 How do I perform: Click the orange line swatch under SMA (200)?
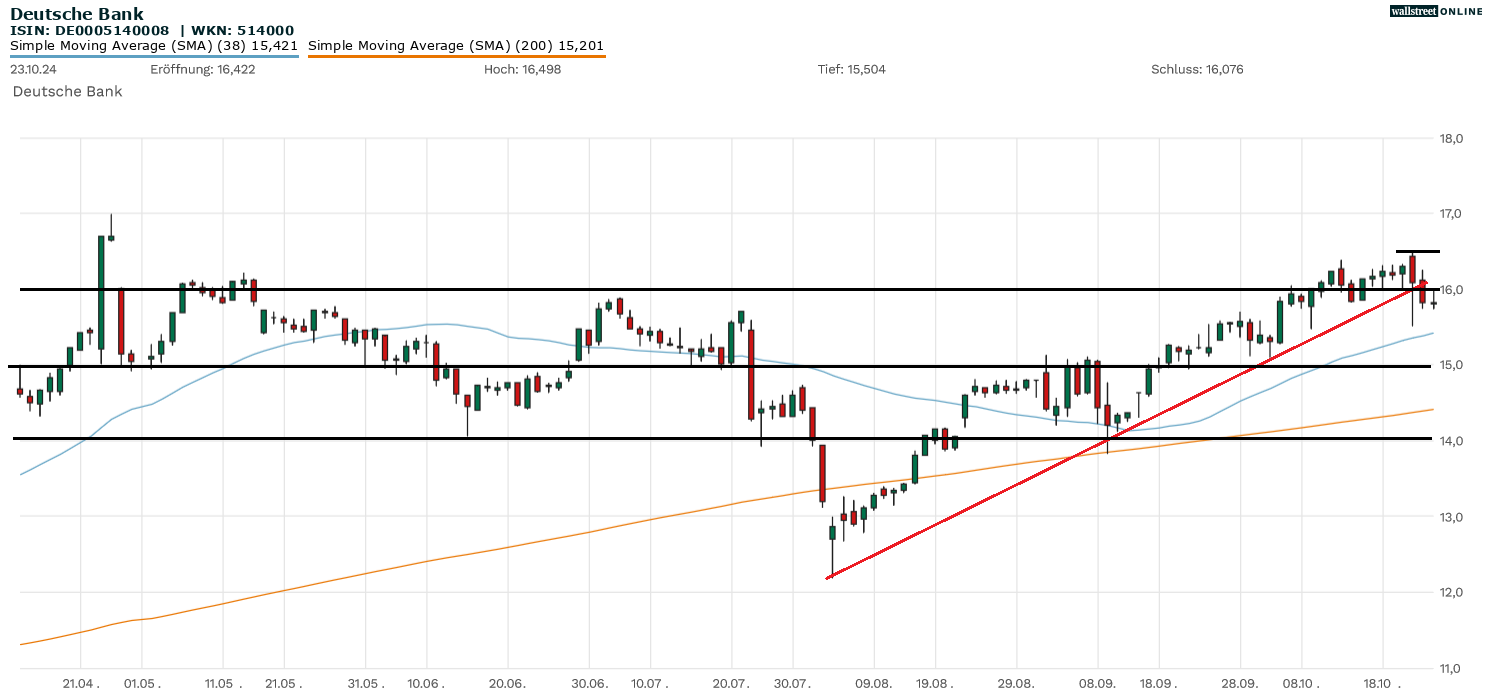(456, 56)
